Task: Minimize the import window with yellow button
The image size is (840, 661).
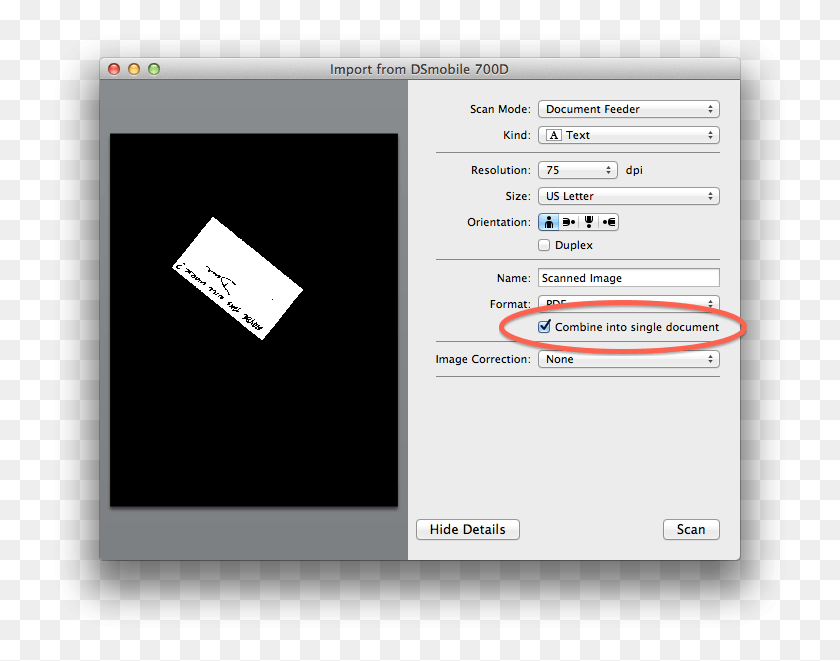Action: click(134, 69)
